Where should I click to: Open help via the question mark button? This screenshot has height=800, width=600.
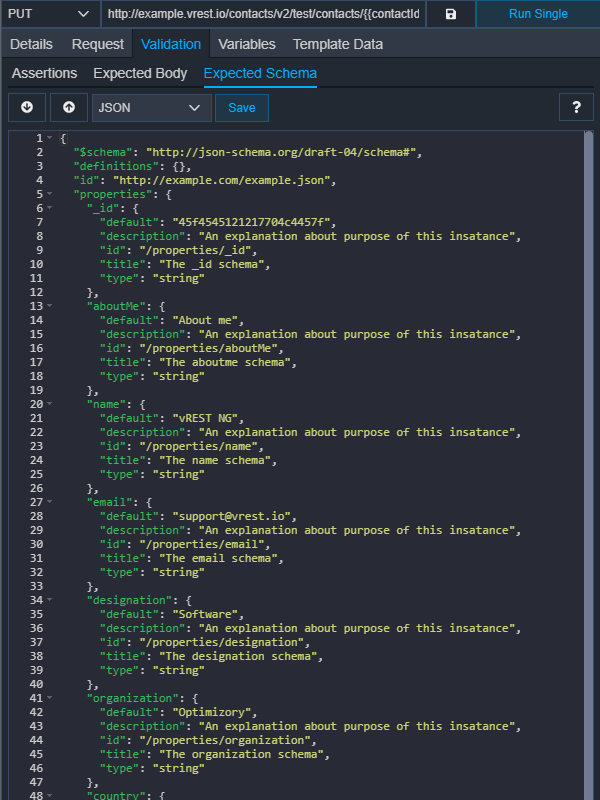[576, 107]
